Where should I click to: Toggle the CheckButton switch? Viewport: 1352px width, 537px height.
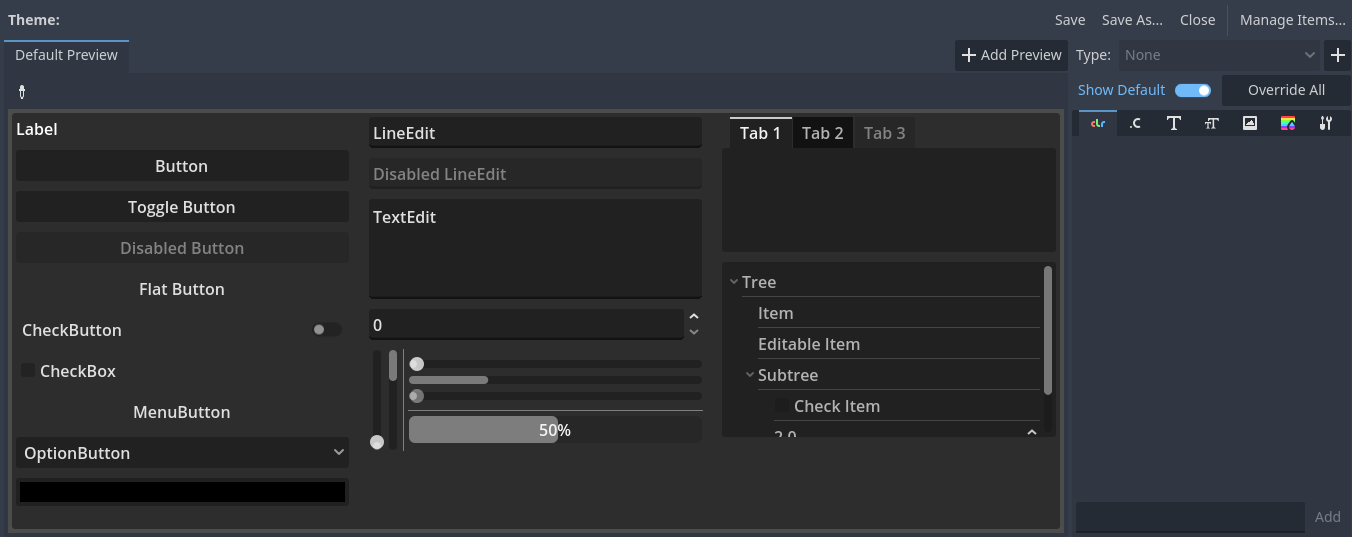[x=326, y=330]
